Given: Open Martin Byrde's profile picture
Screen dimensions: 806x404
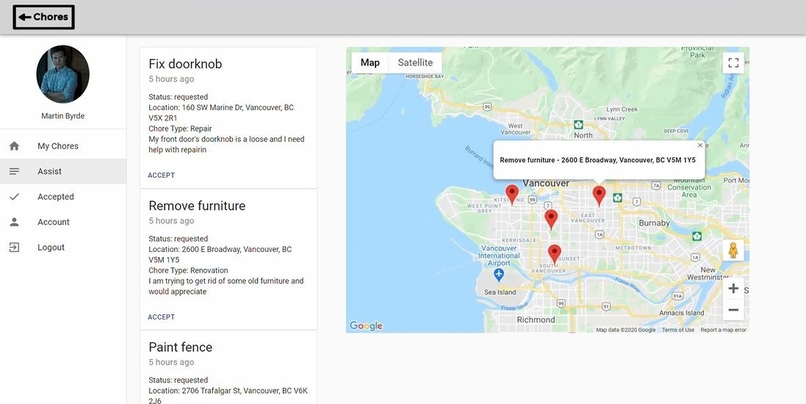Looking at the screenshot, I should click(63, 74).
